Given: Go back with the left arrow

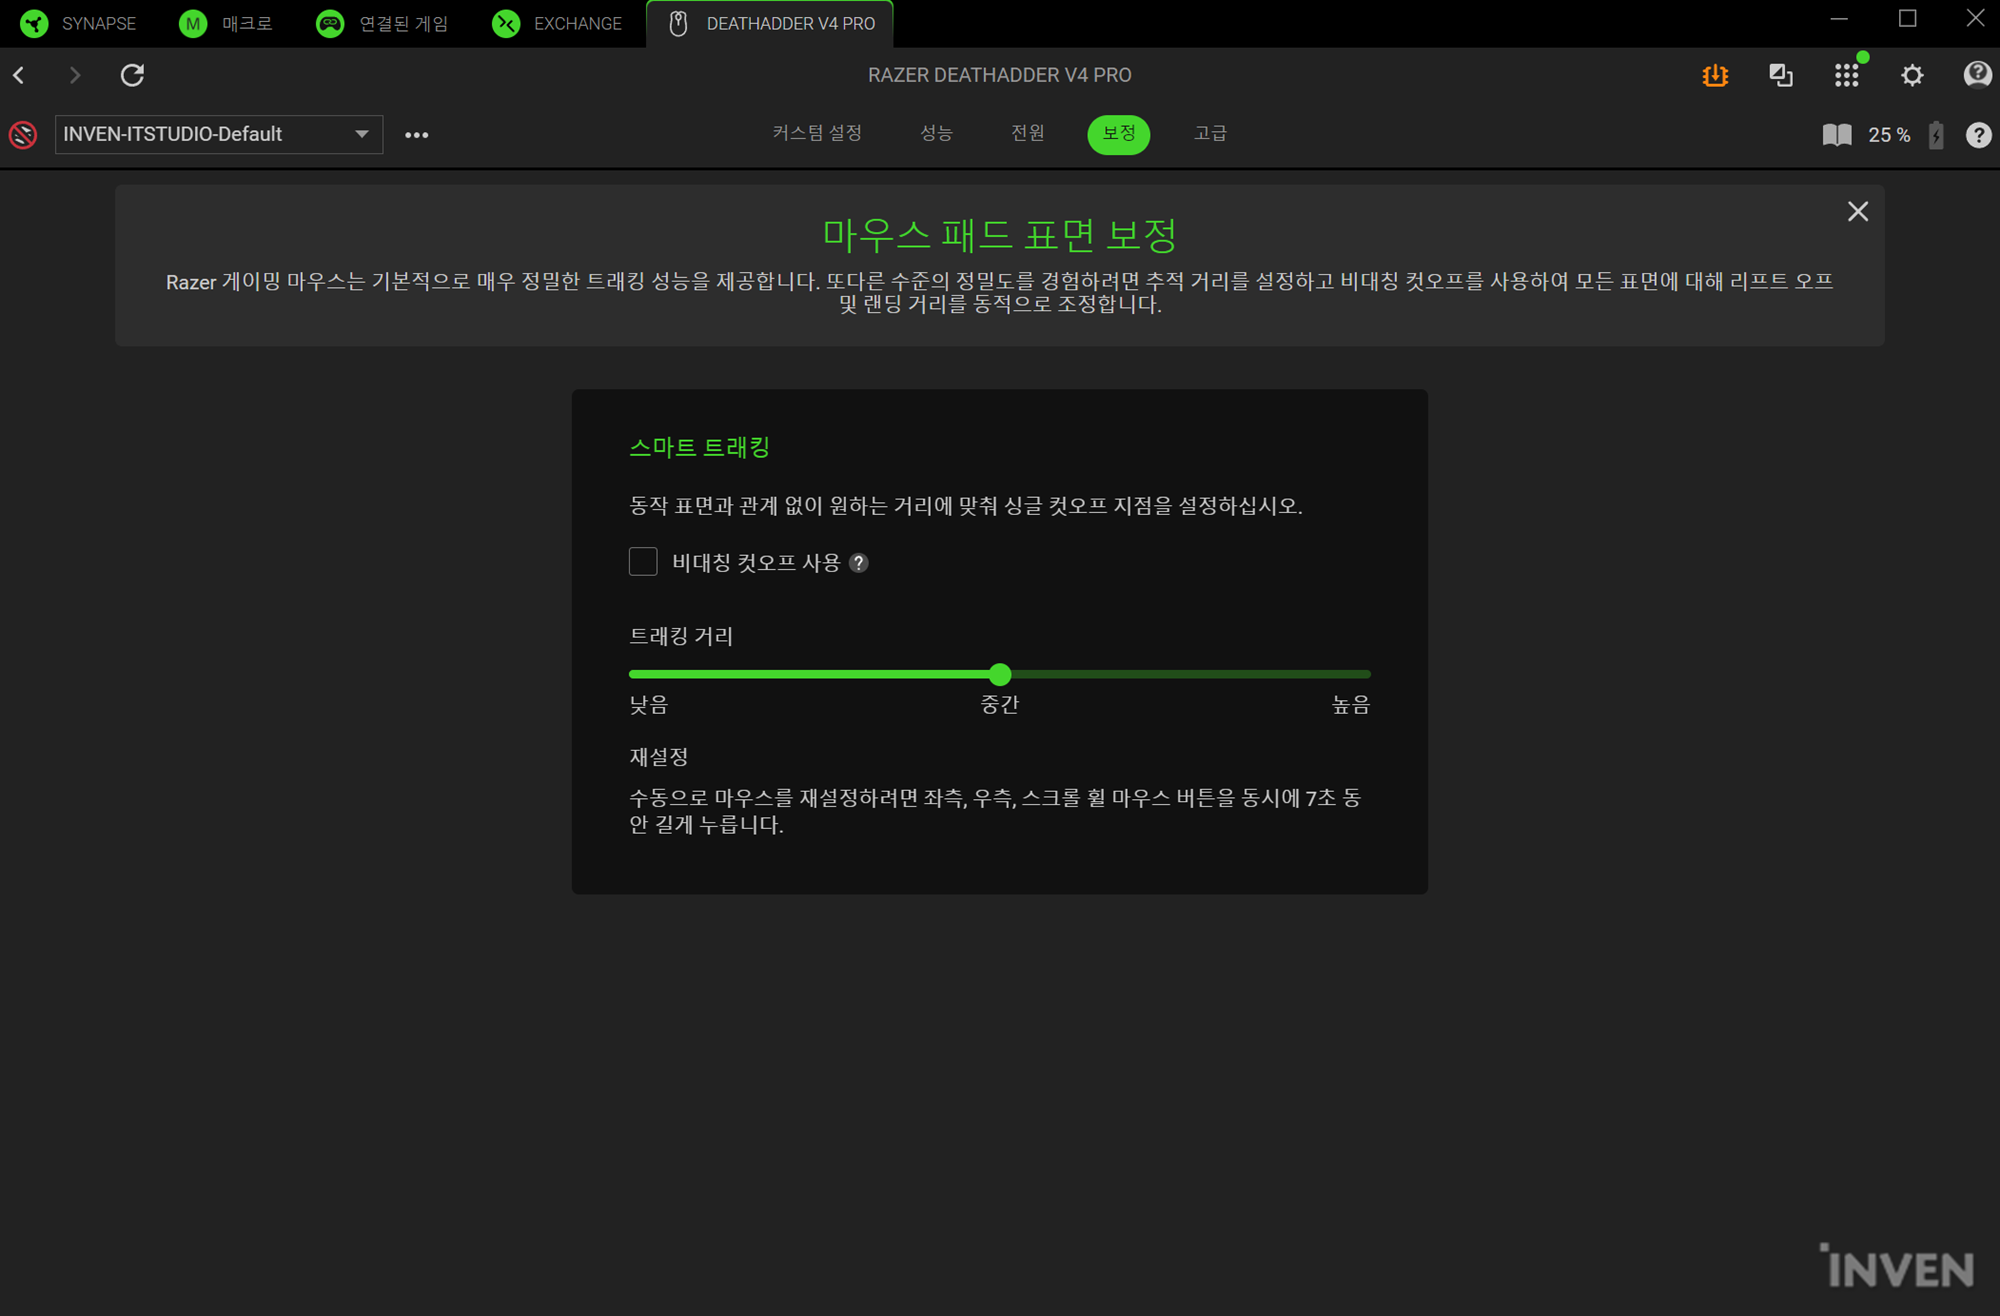Looking at the screenshot, I should click(x=19, y=75).
